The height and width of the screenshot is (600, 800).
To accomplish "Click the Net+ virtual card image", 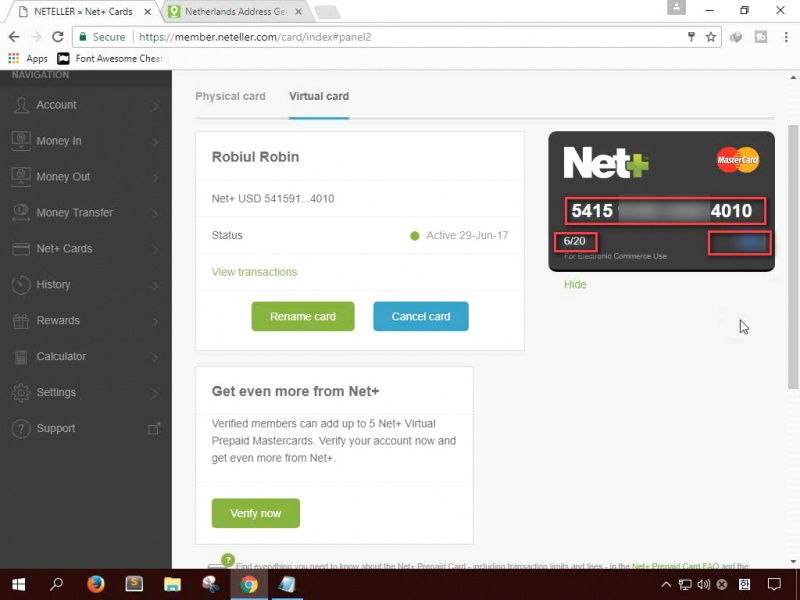I will coord(661,201).
